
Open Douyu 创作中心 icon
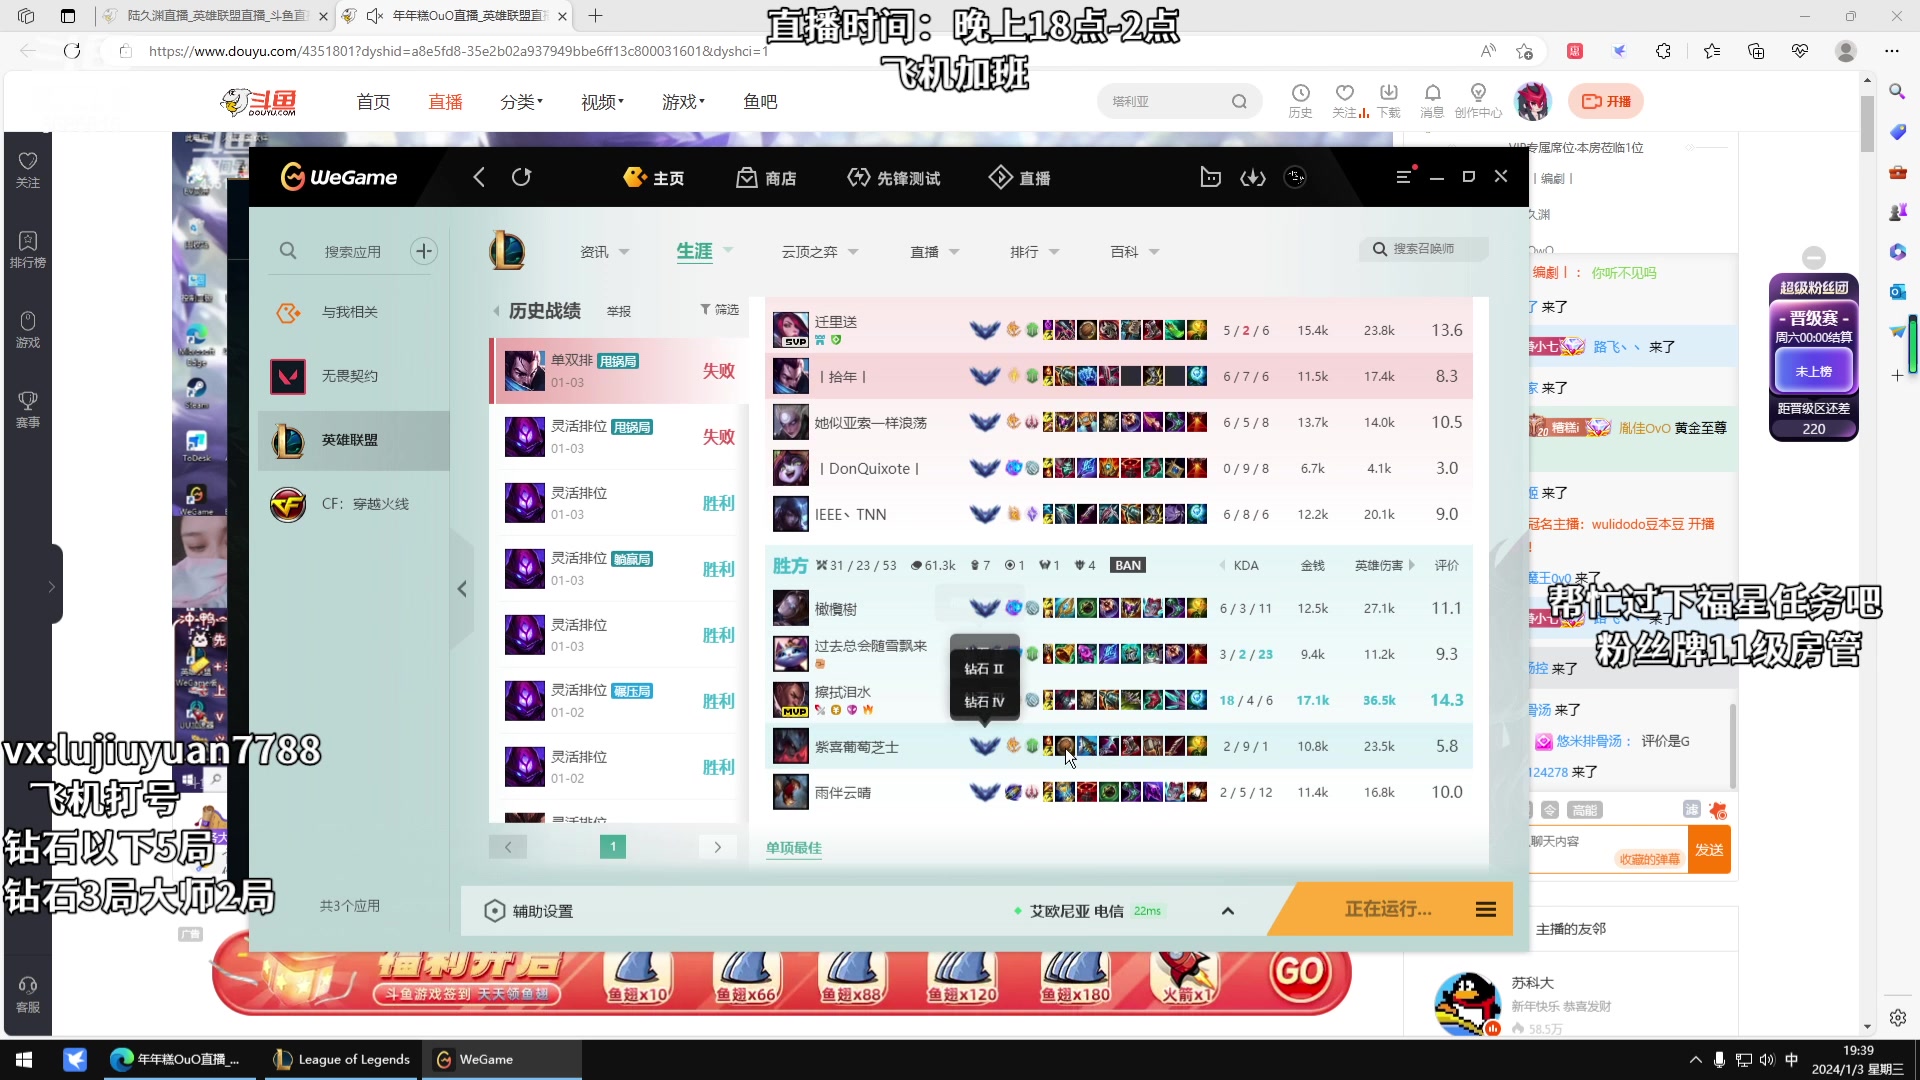1478,101
